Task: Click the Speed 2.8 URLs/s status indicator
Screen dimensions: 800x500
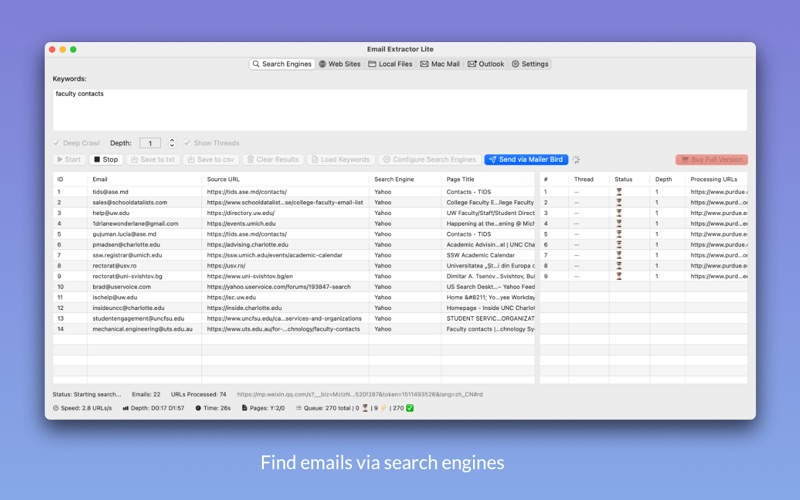Action: [82, 408]
